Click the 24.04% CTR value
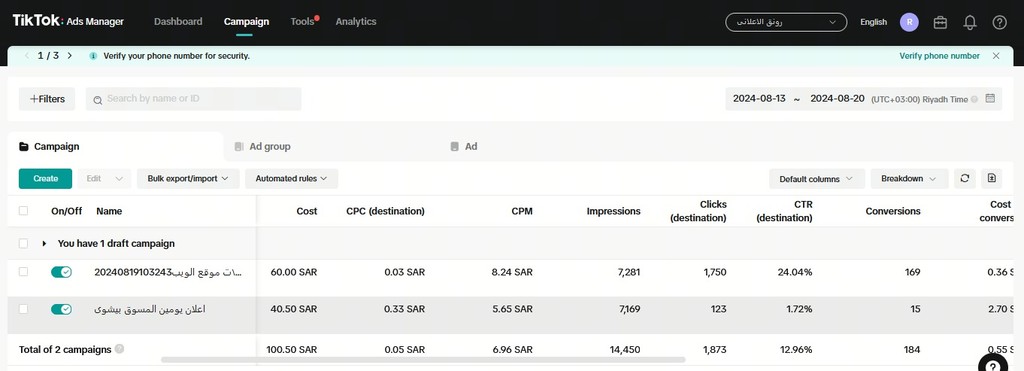Image resolution: width=1024 pixels, height=371 pixels. (796, 272)
